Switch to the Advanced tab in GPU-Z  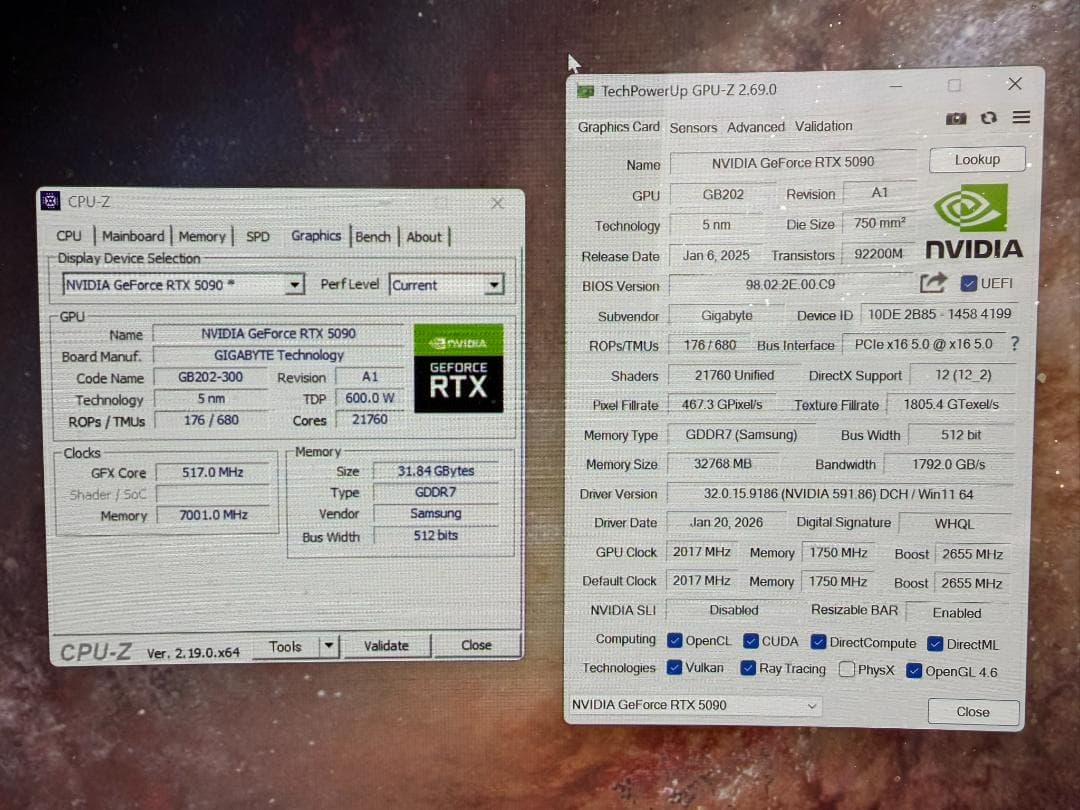click(756, 127)
